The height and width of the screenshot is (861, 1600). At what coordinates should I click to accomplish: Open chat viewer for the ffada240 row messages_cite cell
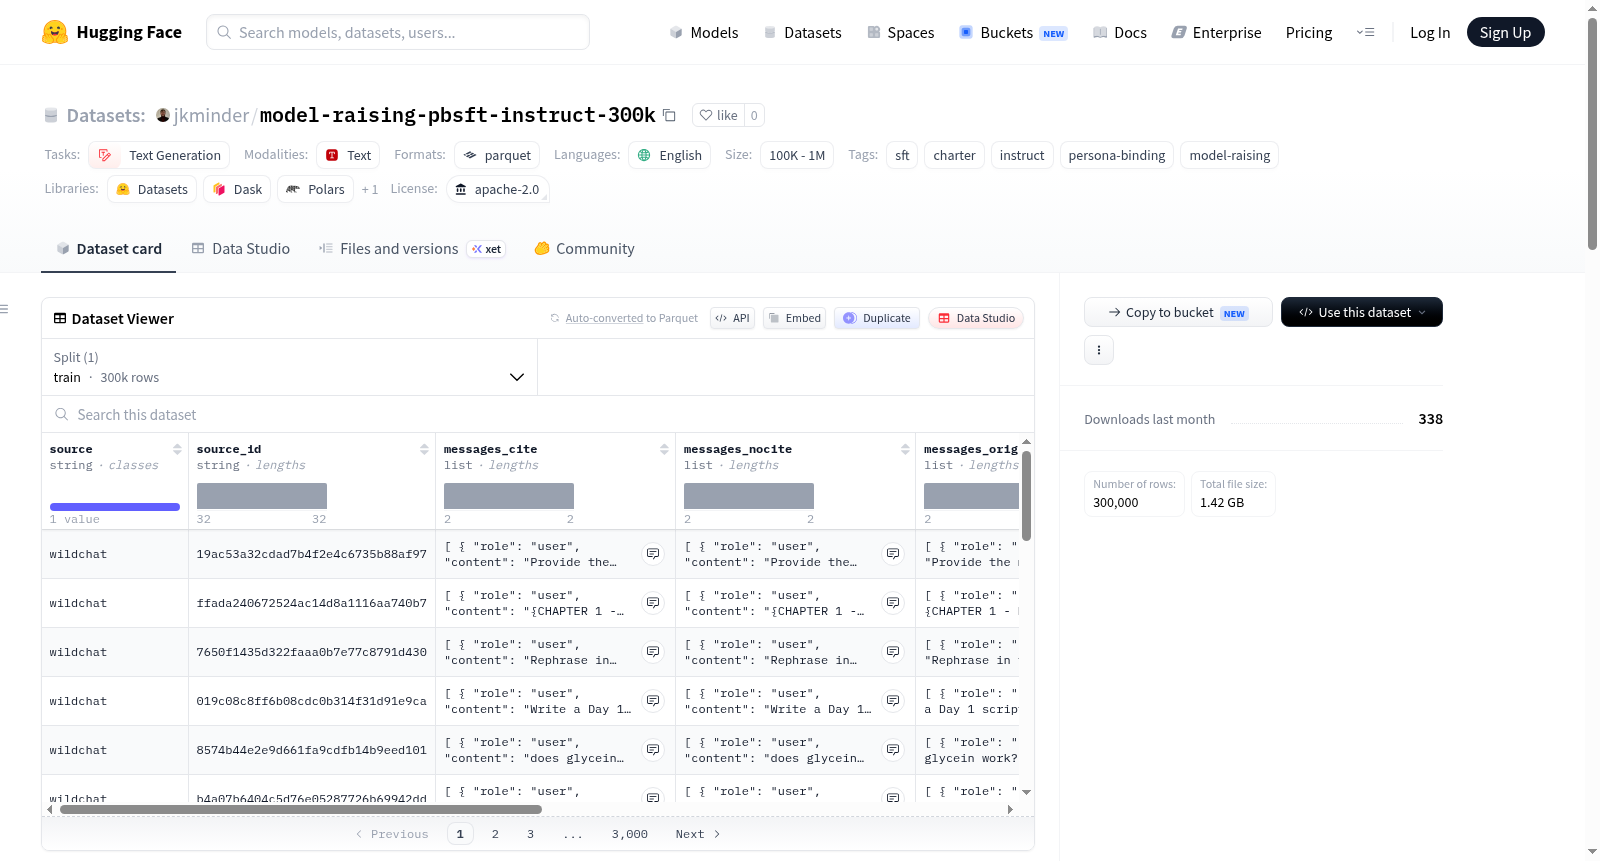click(653, 603)
